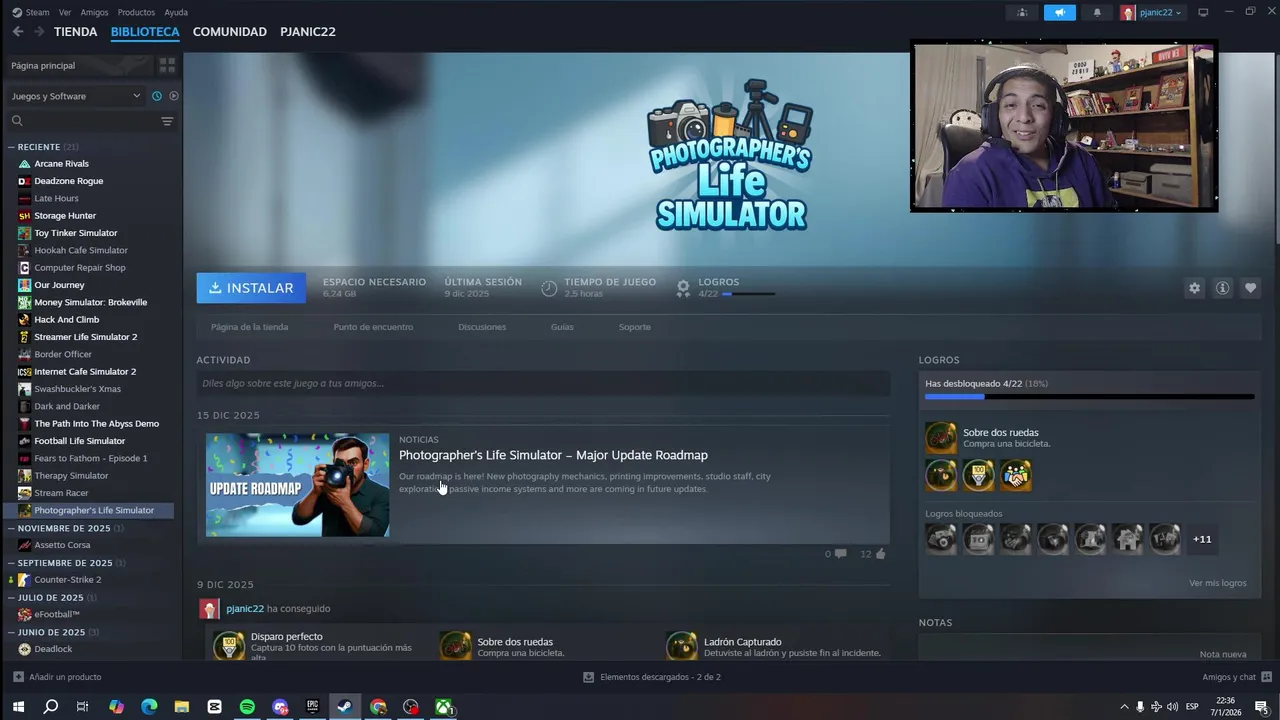Open the Discusiones link
This screenshot has height=720, width=1280.
coord(482,327)
